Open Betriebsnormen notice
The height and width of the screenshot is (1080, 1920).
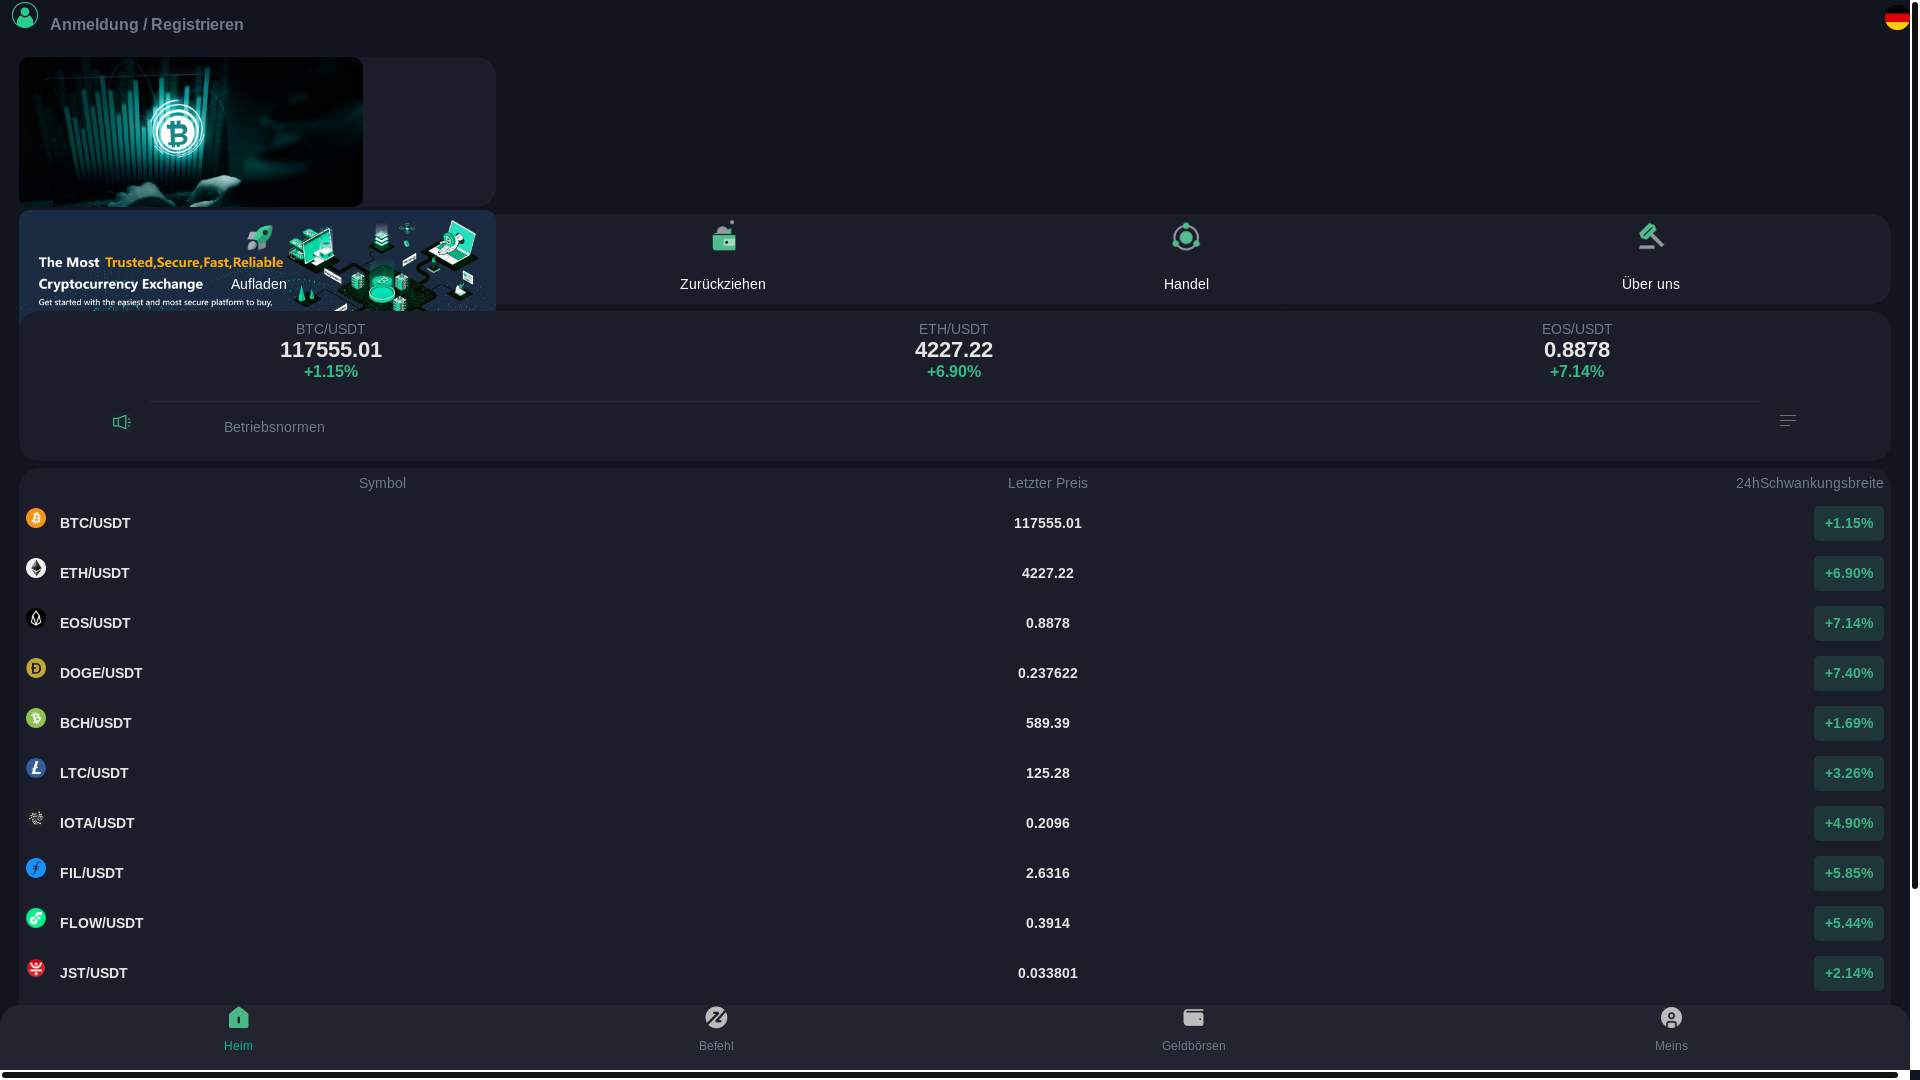[x=274, y=427]
